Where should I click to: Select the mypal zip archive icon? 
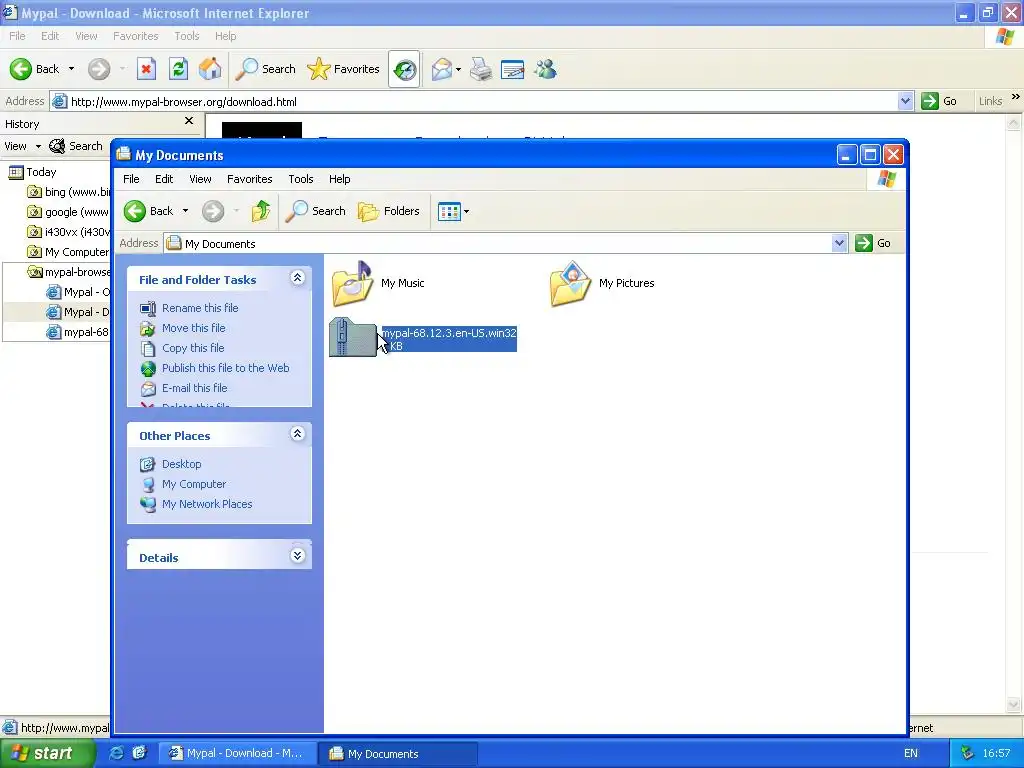point(353,337)
